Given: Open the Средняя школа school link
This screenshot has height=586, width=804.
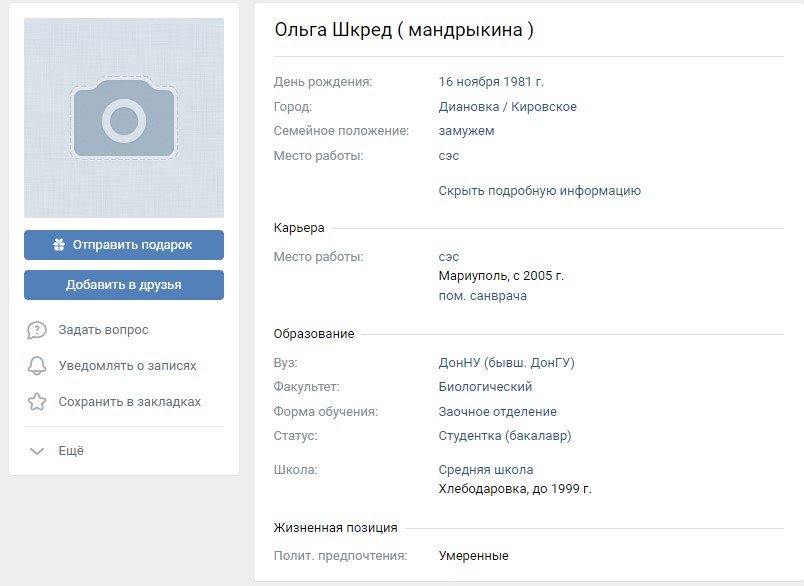Looking at the screenshot, I should [x=485, y=470].
